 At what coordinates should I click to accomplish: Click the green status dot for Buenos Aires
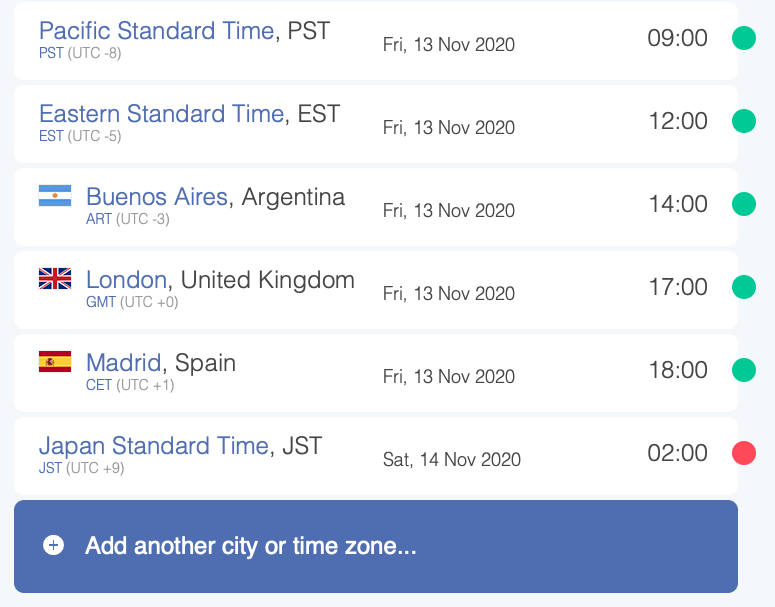coord(743,204)
